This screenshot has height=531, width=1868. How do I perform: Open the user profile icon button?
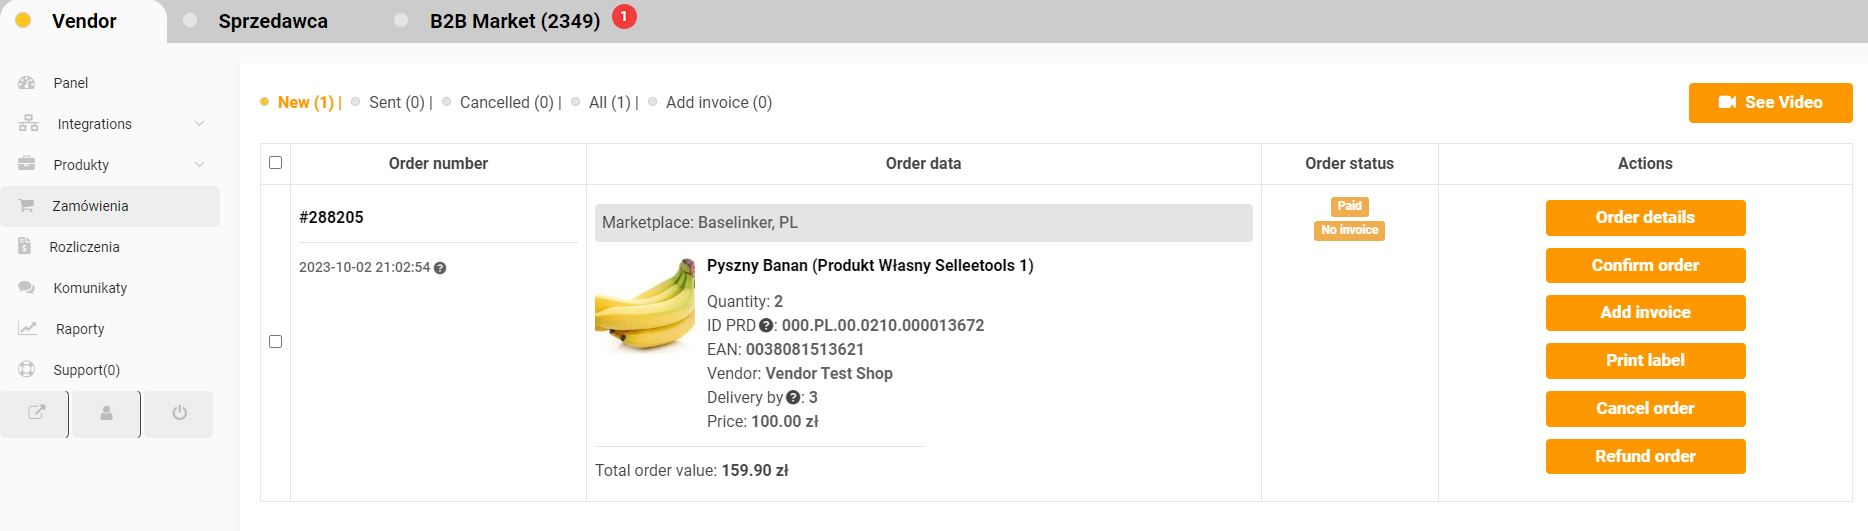click(106, 413)
